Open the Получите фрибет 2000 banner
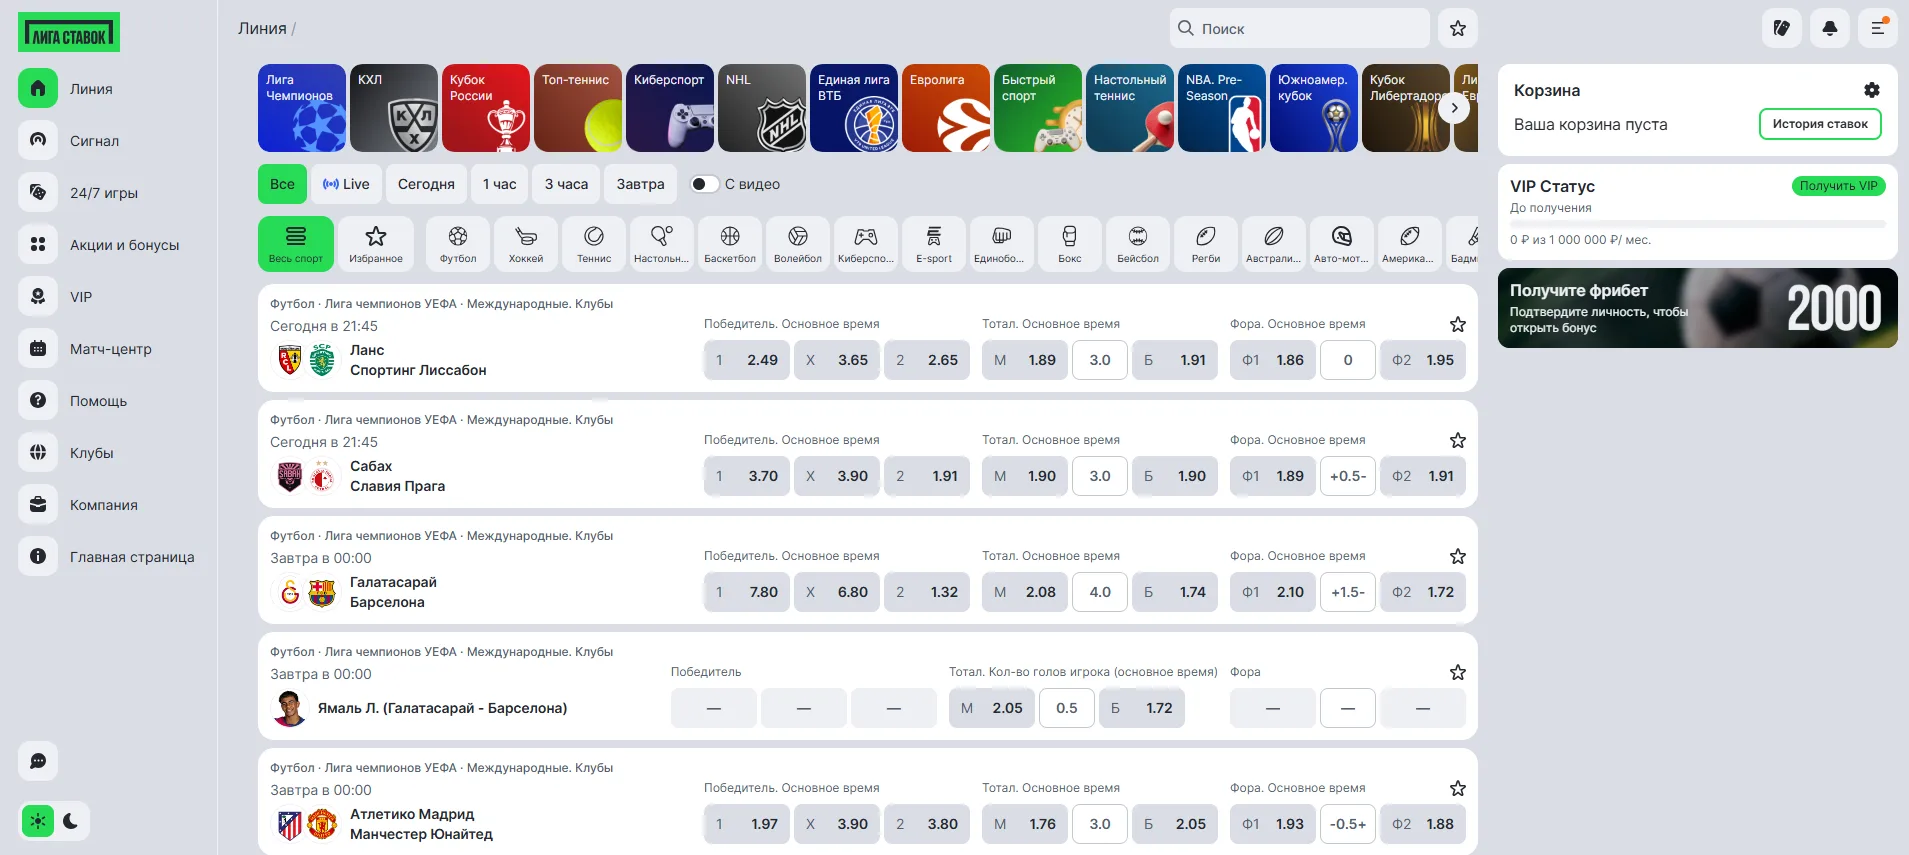The width and height of the screenshot is (1909, 855). (1698, 308)
